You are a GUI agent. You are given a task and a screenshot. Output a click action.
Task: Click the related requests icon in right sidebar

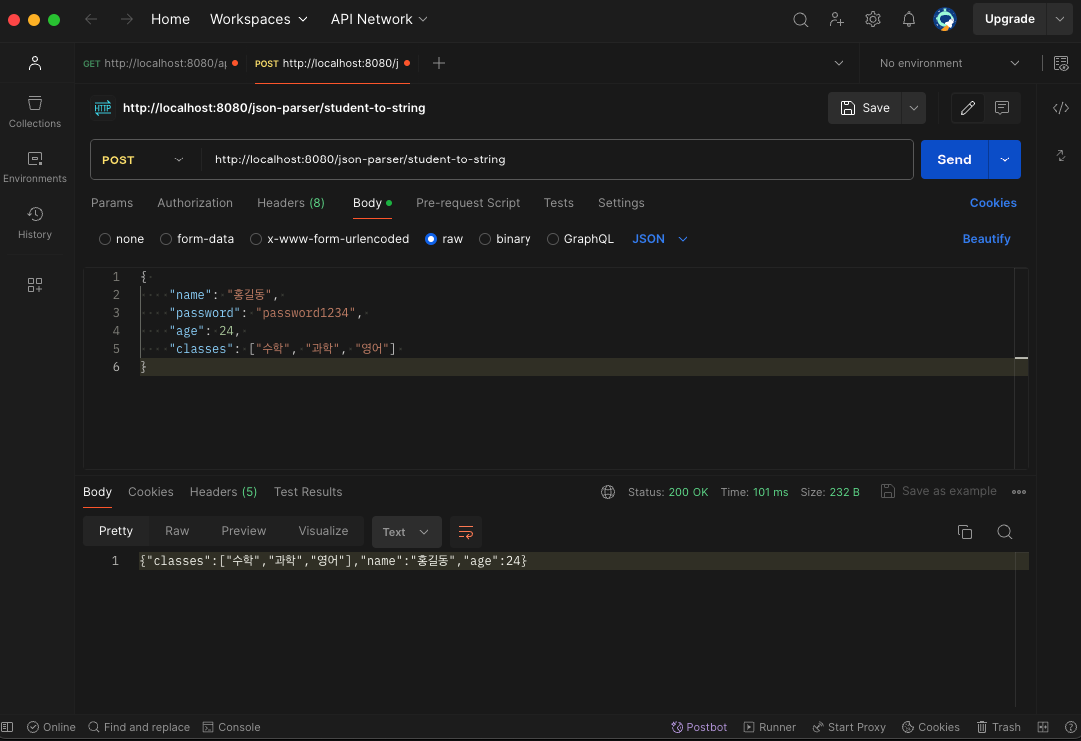(x=1061, y=156)
